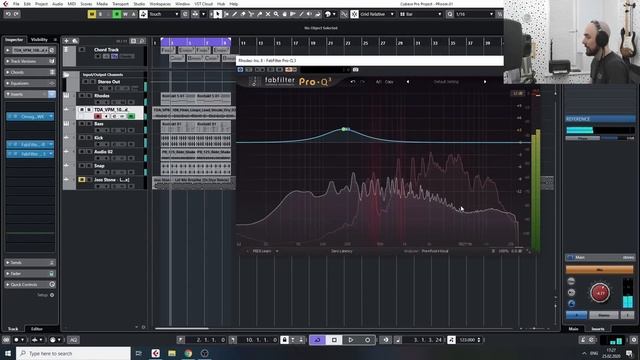The height and width of the screenshot is (360, 640).
Task: Unmute the Joss Stone track
Action: 82,180
